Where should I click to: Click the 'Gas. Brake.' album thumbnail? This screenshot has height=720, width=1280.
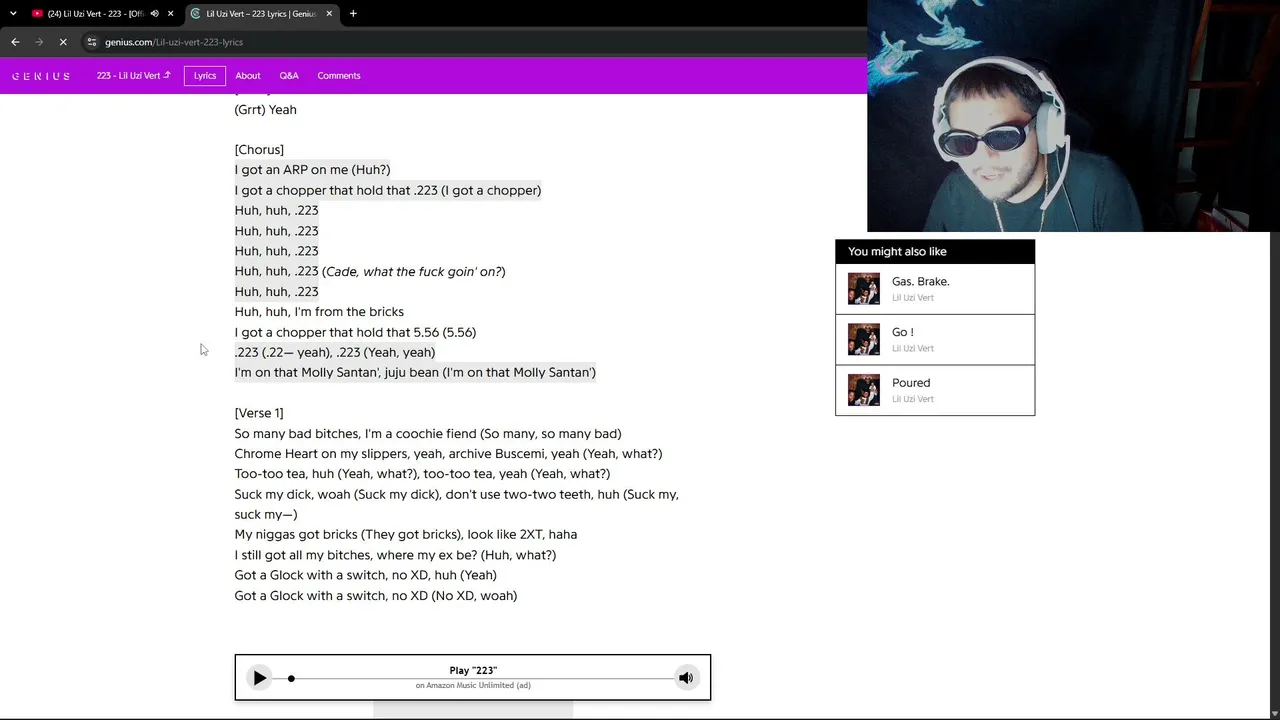(x=864, y=289)
